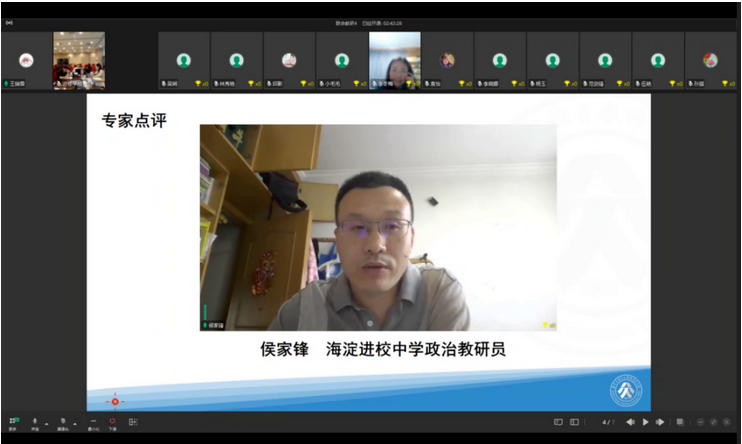Select 李晓娜's participant tile
742x444 pixels.
click(500, 61)
